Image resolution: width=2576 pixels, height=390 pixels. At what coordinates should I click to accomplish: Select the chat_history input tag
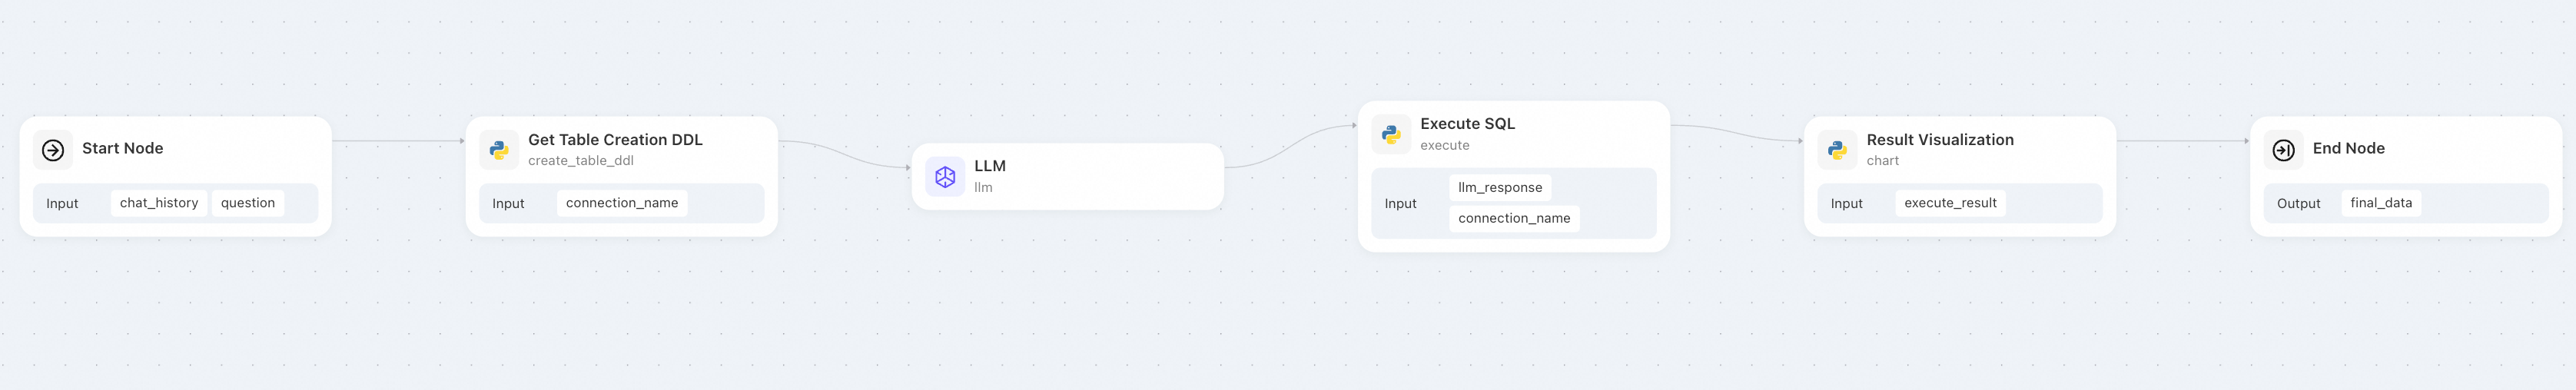pos(159,203)
